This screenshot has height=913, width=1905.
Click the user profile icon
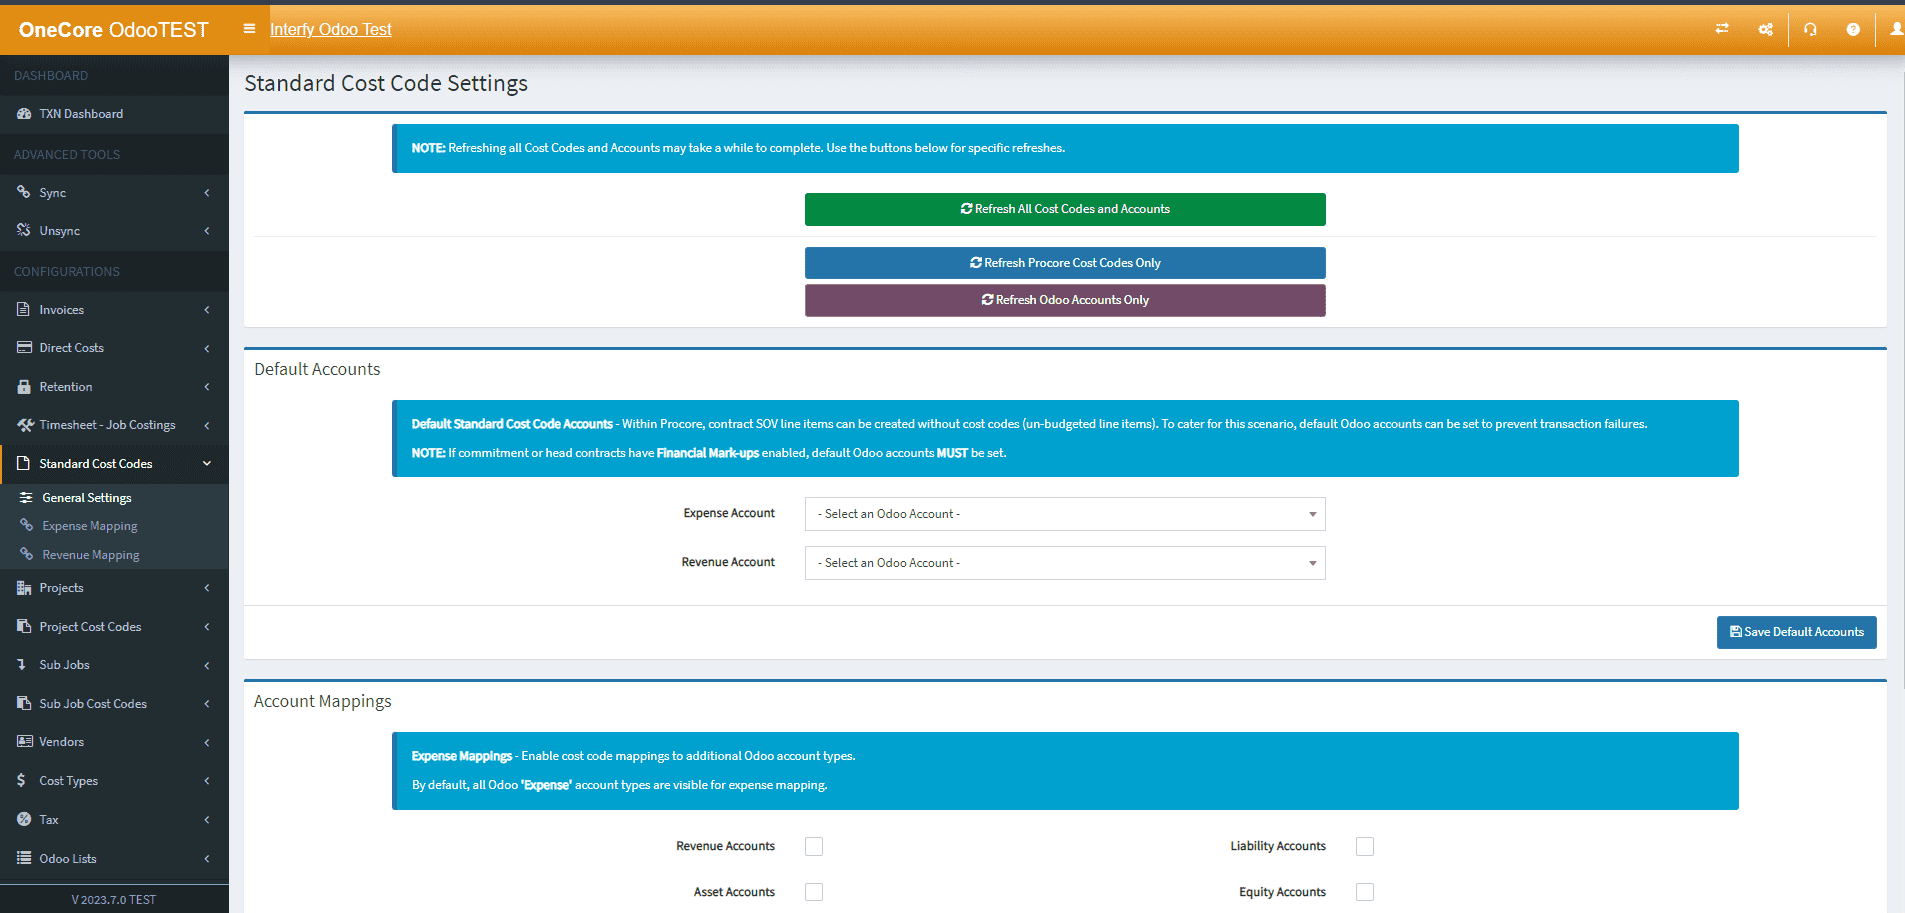coord(1895,29)
